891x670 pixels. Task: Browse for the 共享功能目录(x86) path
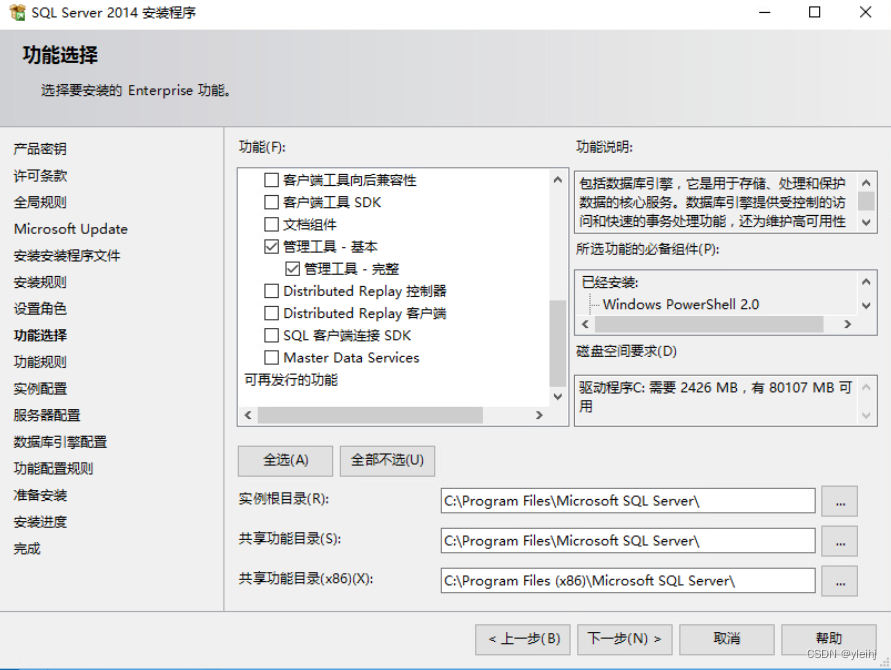click(x=841, y=581)
